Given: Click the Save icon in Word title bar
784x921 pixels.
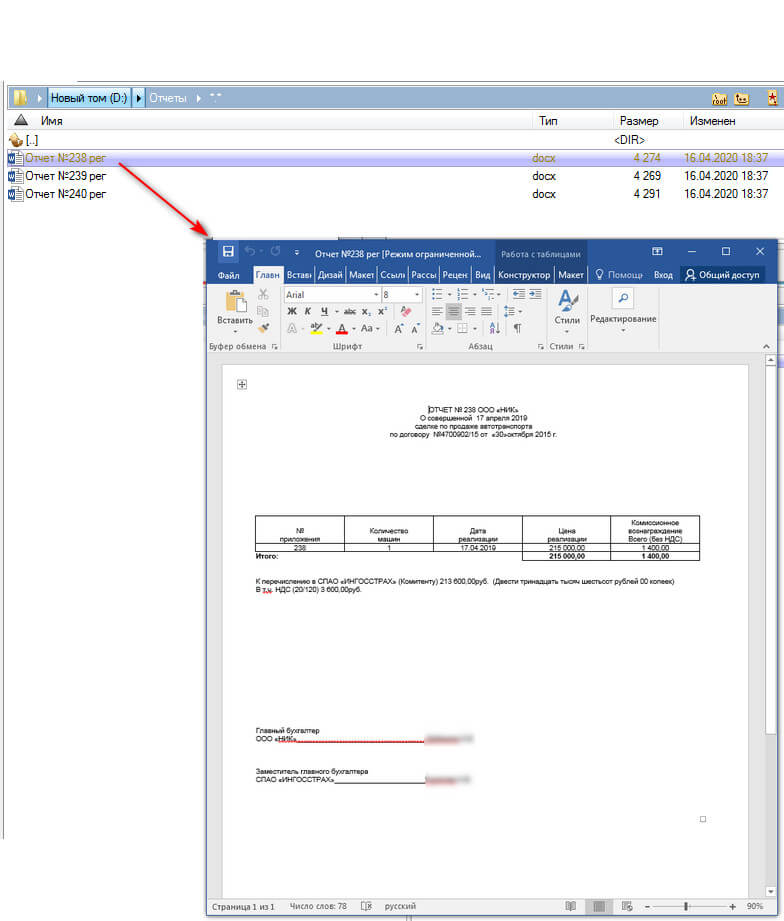Looking at the screenshot, I should pos(228,252).
